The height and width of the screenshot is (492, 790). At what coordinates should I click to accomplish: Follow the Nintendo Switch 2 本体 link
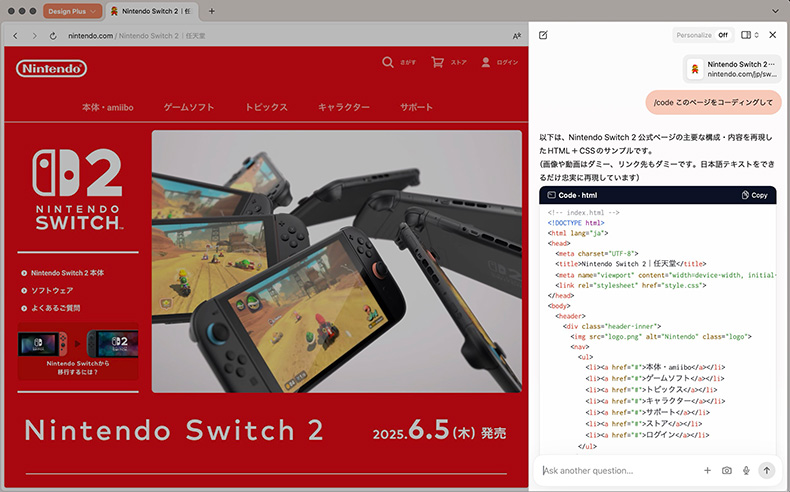67,273
